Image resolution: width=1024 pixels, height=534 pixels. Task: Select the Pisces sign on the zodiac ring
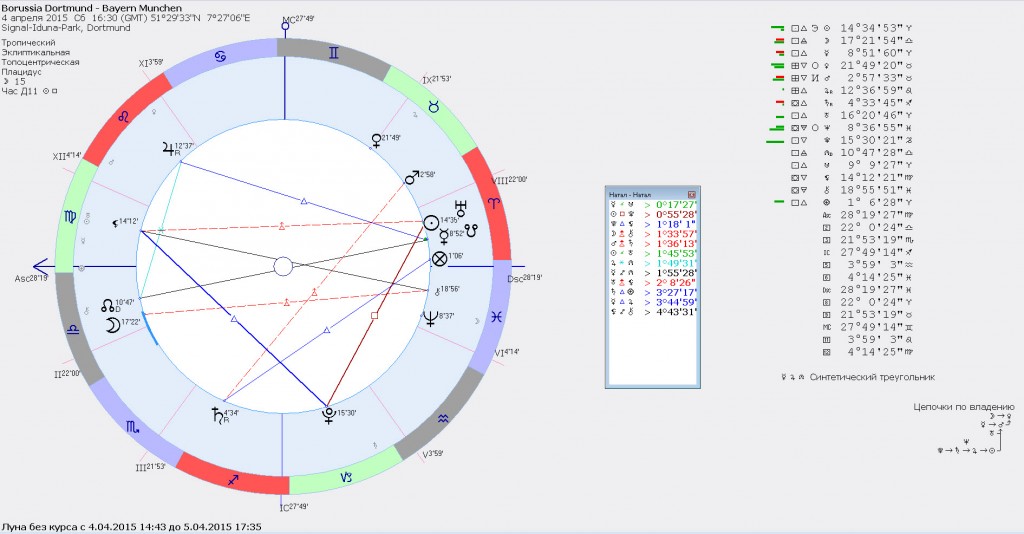(x=497, y=317)
